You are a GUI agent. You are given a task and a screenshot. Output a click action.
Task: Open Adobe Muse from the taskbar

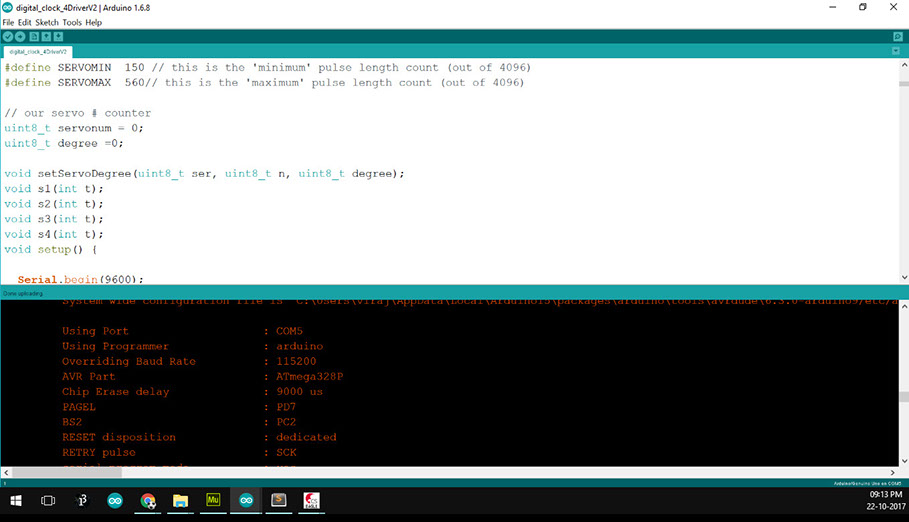pyautogui.click(x=213, y=500)
